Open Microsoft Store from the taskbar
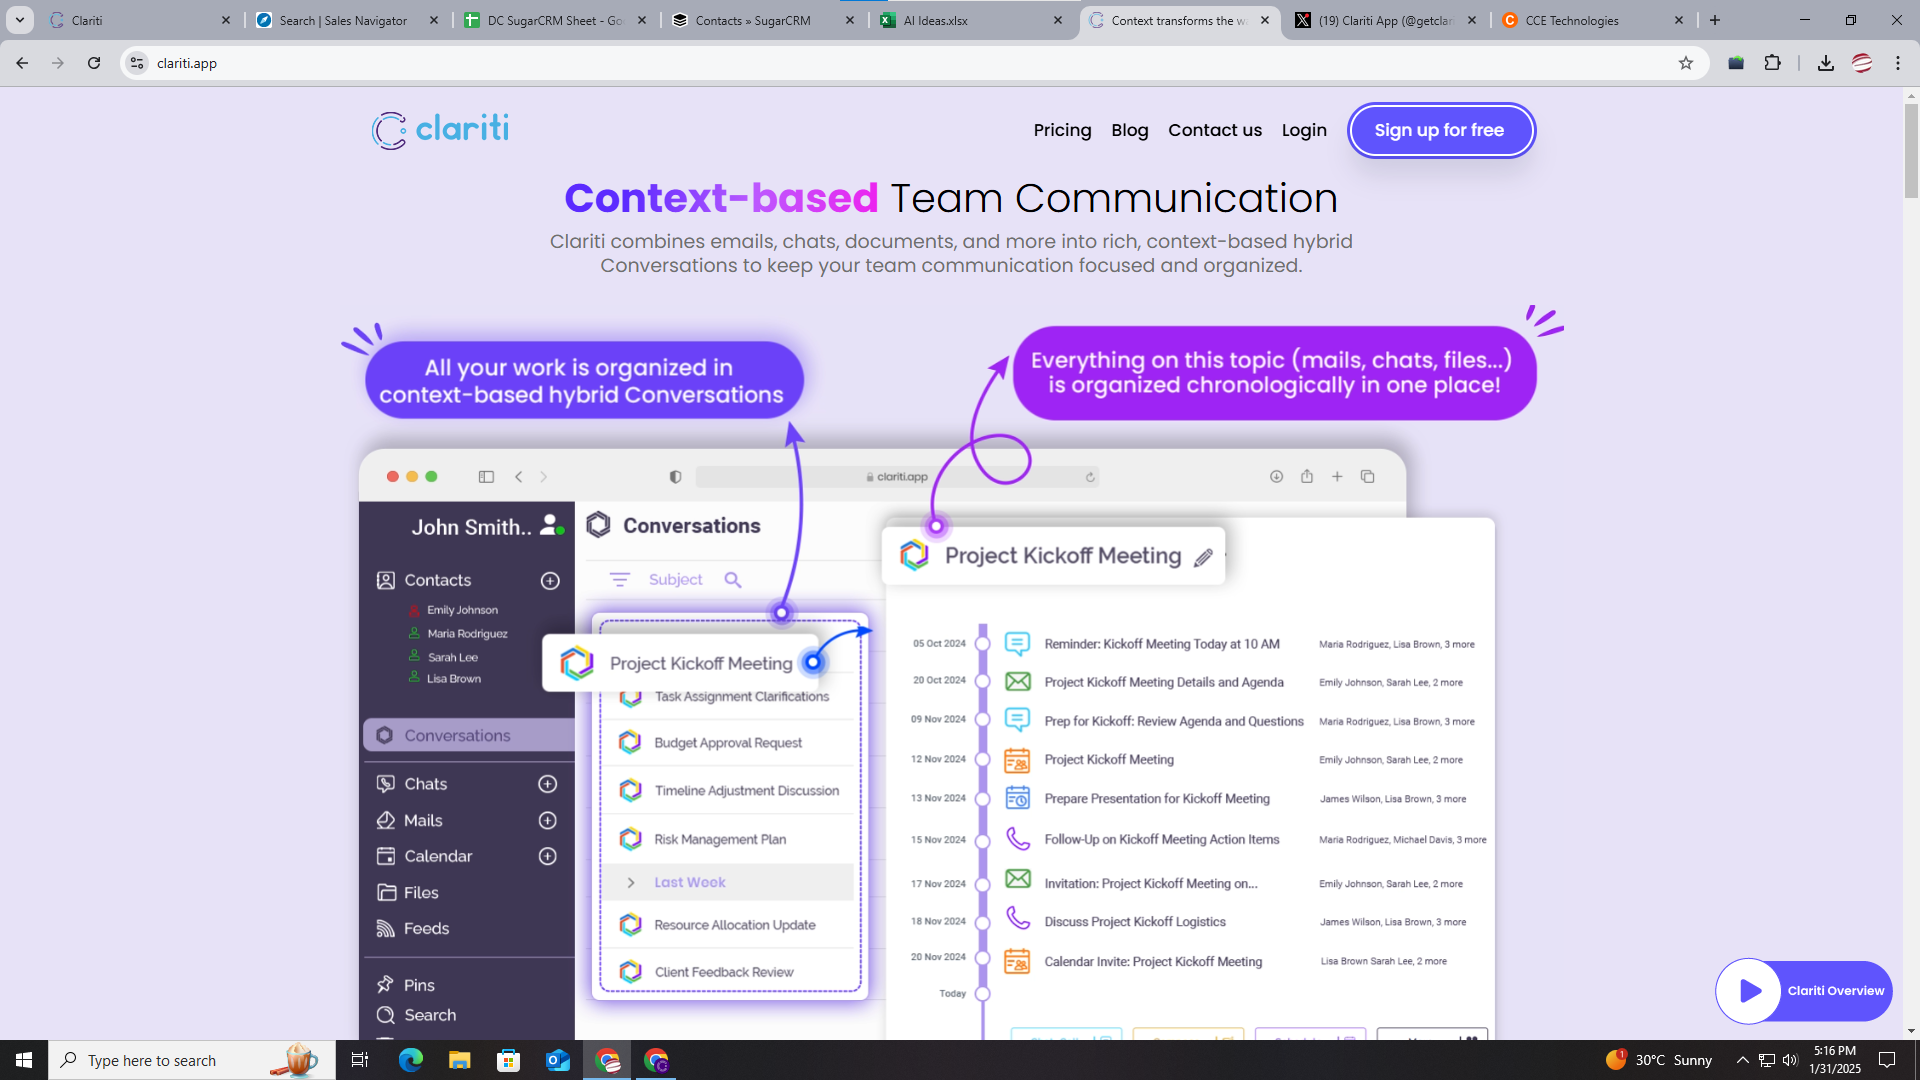This screenshot has width=1920, height=1080. [x=508, y=1060]
